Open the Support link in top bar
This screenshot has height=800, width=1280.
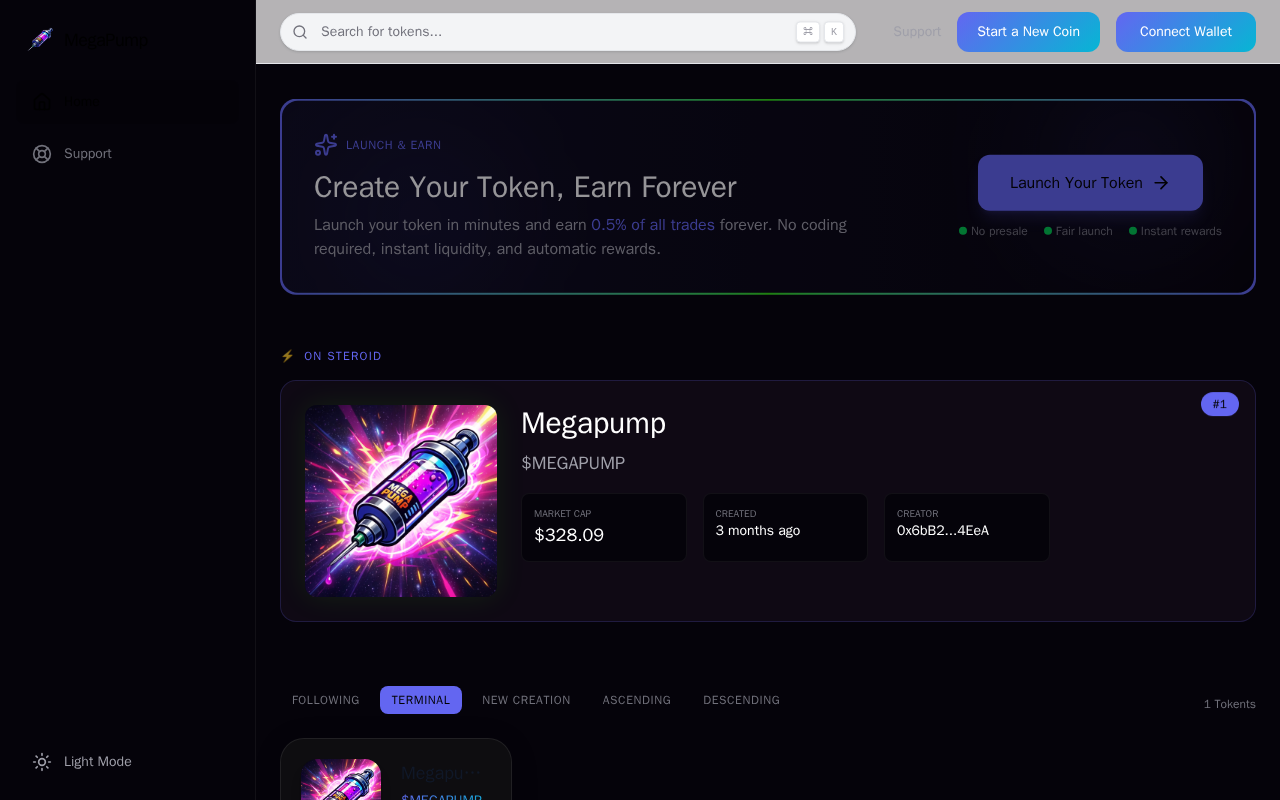coord(917,32)
